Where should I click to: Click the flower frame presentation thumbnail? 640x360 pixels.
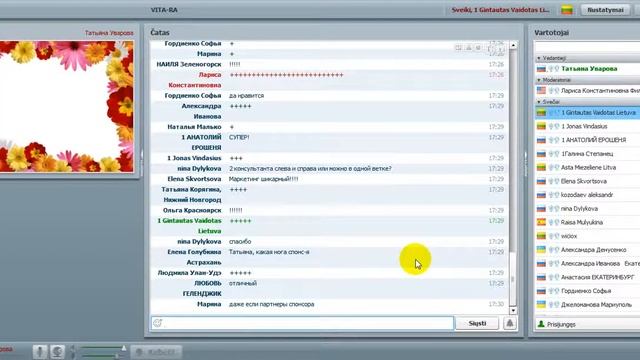pos(67,106)
